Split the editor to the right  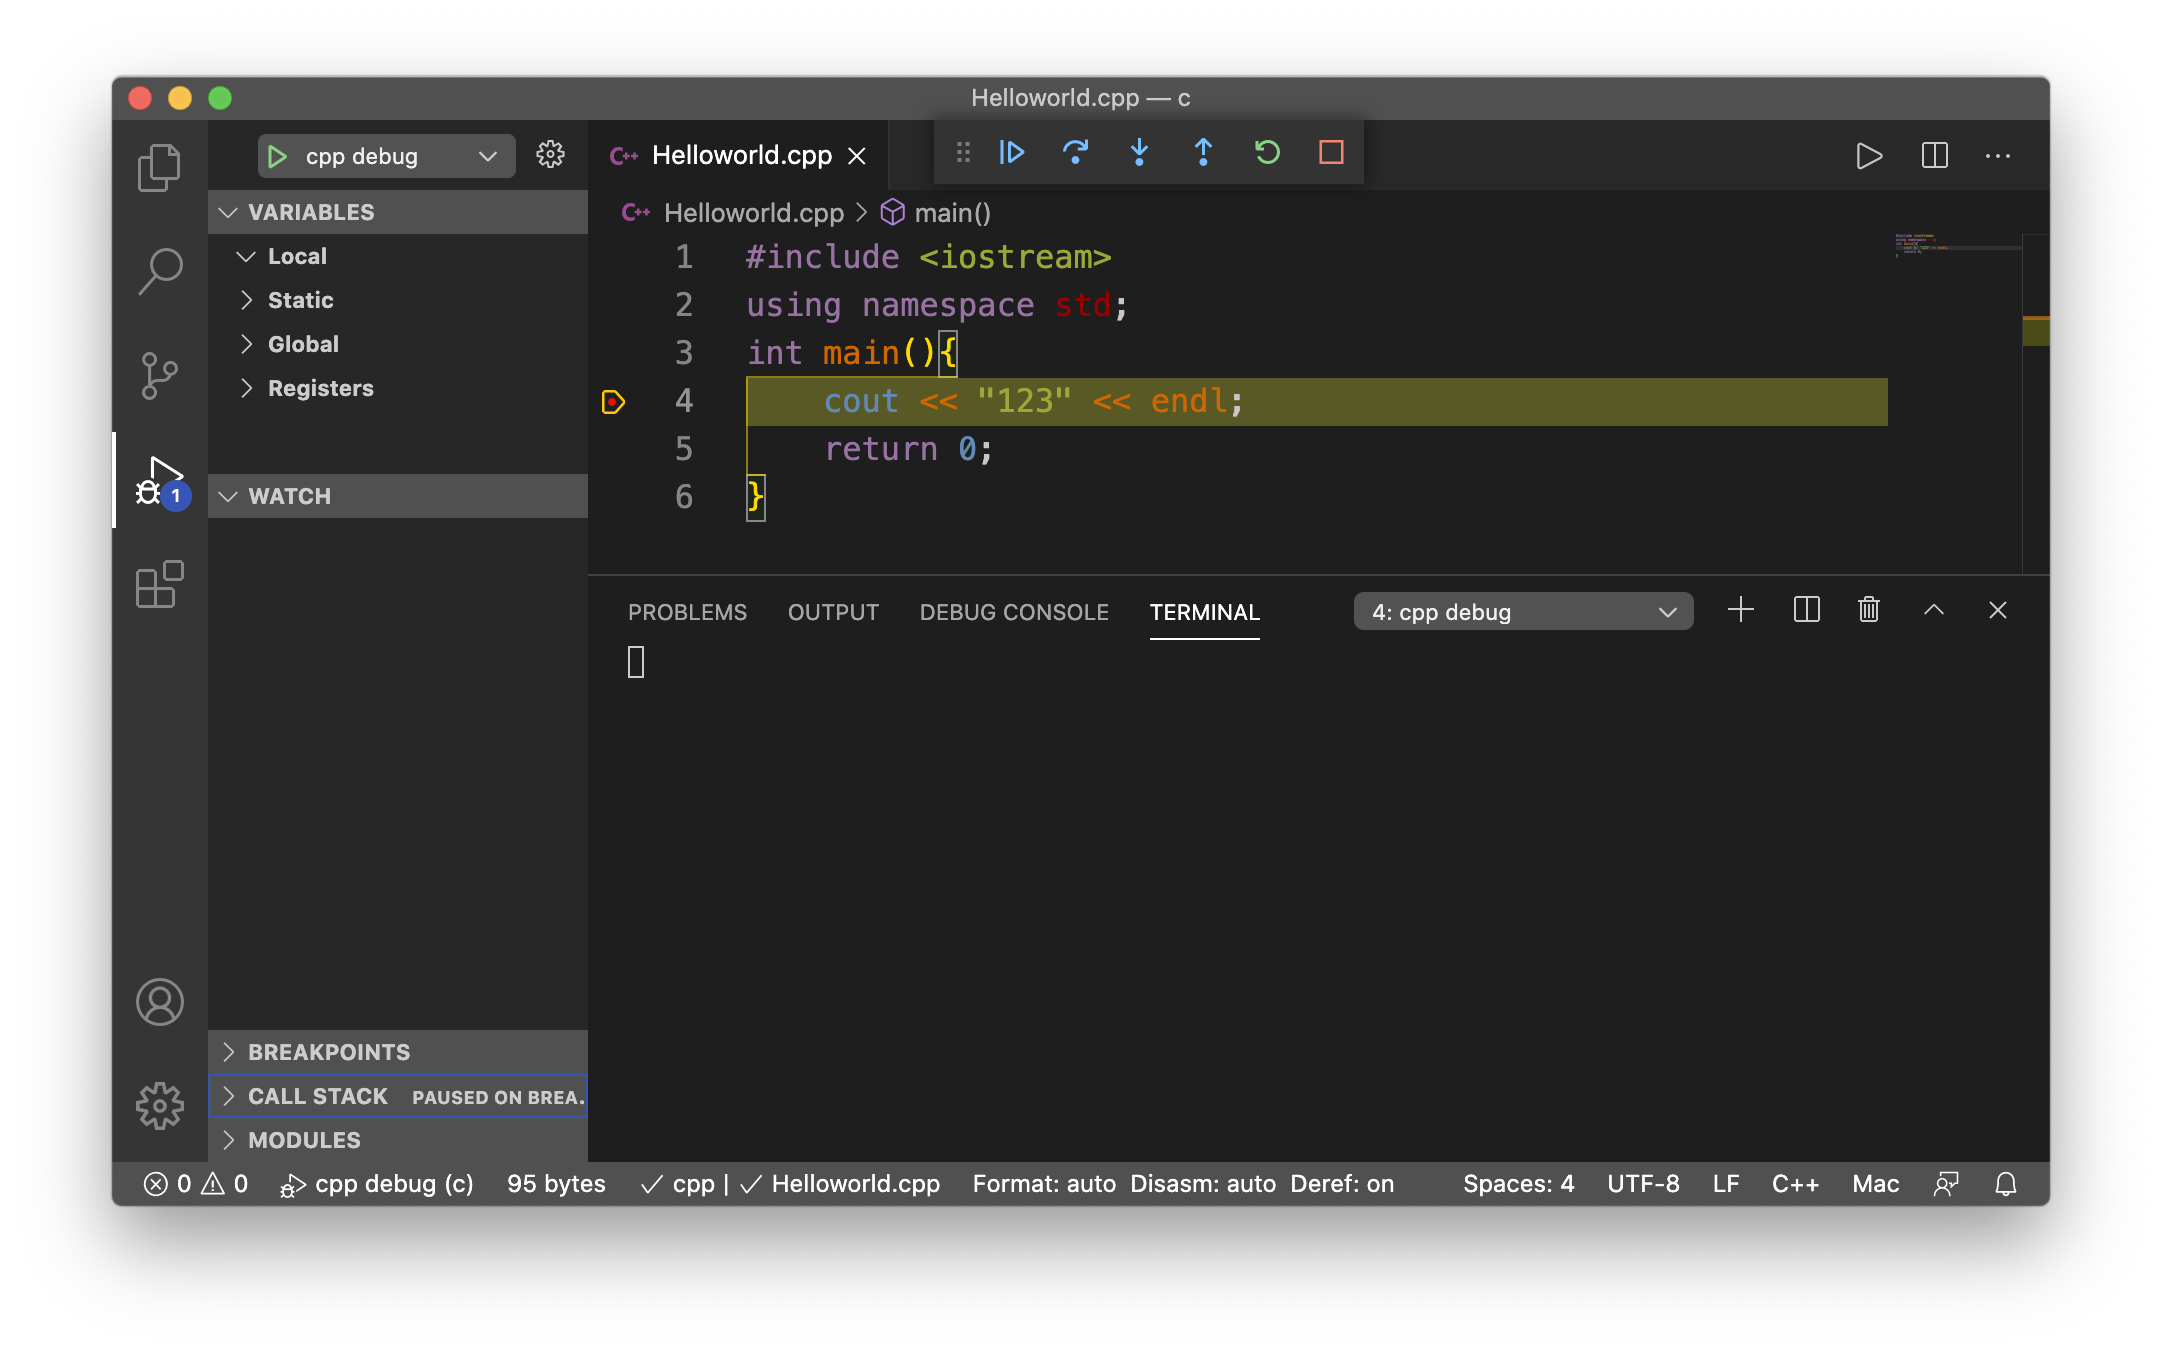[x=1935, y=156]
